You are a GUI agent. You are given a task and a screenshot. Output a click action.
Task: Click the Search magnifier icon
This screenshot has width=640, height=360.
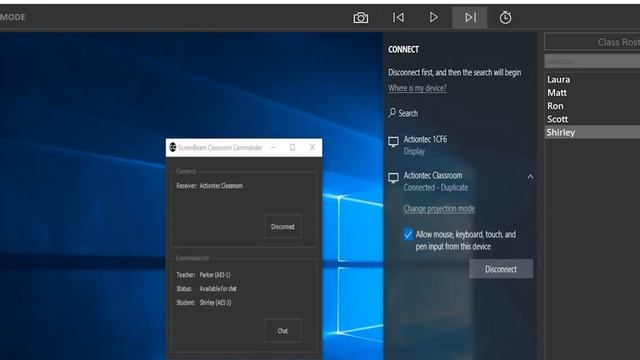coord(392,113)
